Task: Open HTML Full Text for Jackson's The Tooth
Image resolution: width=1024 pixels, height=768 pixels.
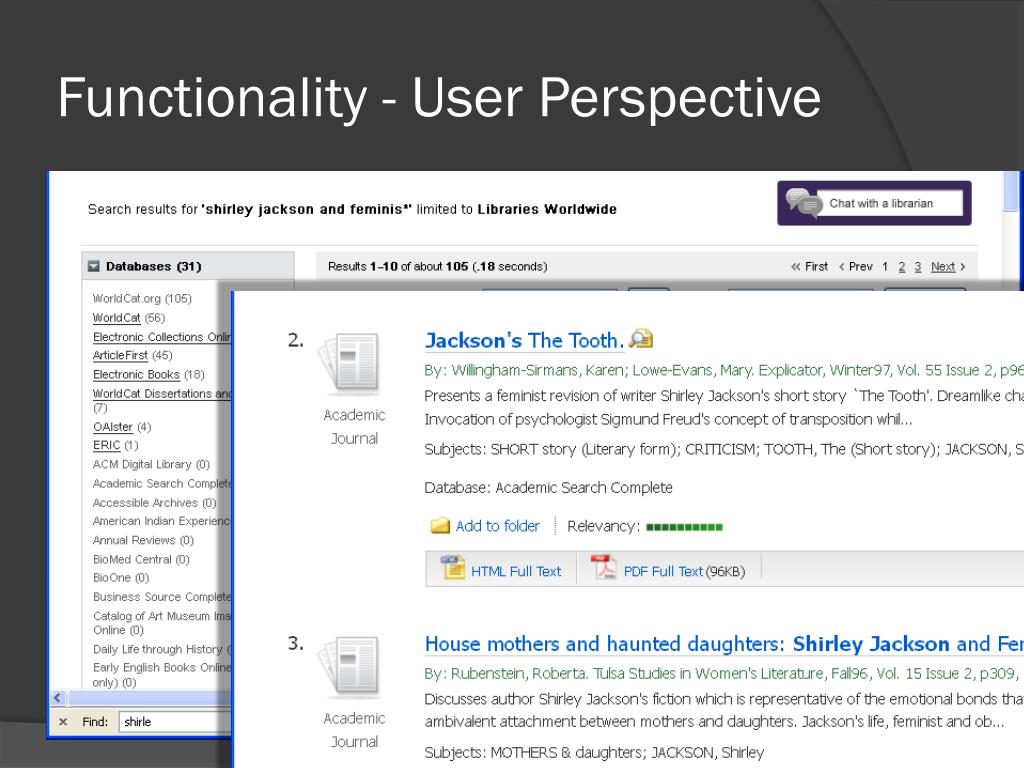Action: 516,571
